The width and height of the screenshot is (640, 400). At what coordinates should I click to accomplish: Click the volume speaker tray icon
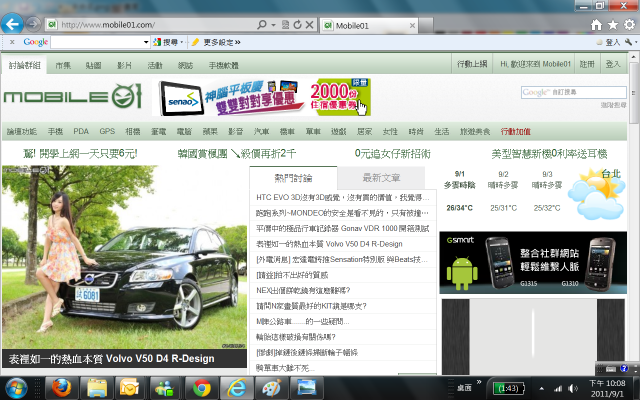573,389
